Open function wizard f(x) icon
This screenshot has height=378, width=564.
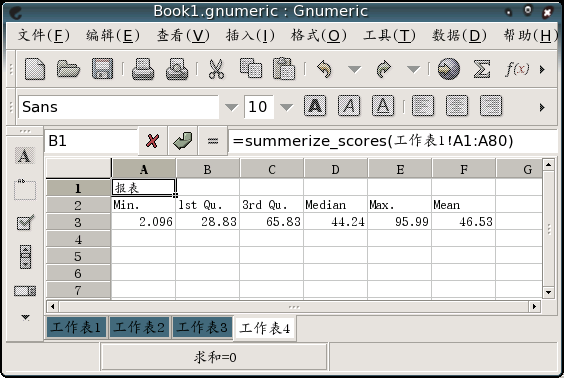pos(517,69)
